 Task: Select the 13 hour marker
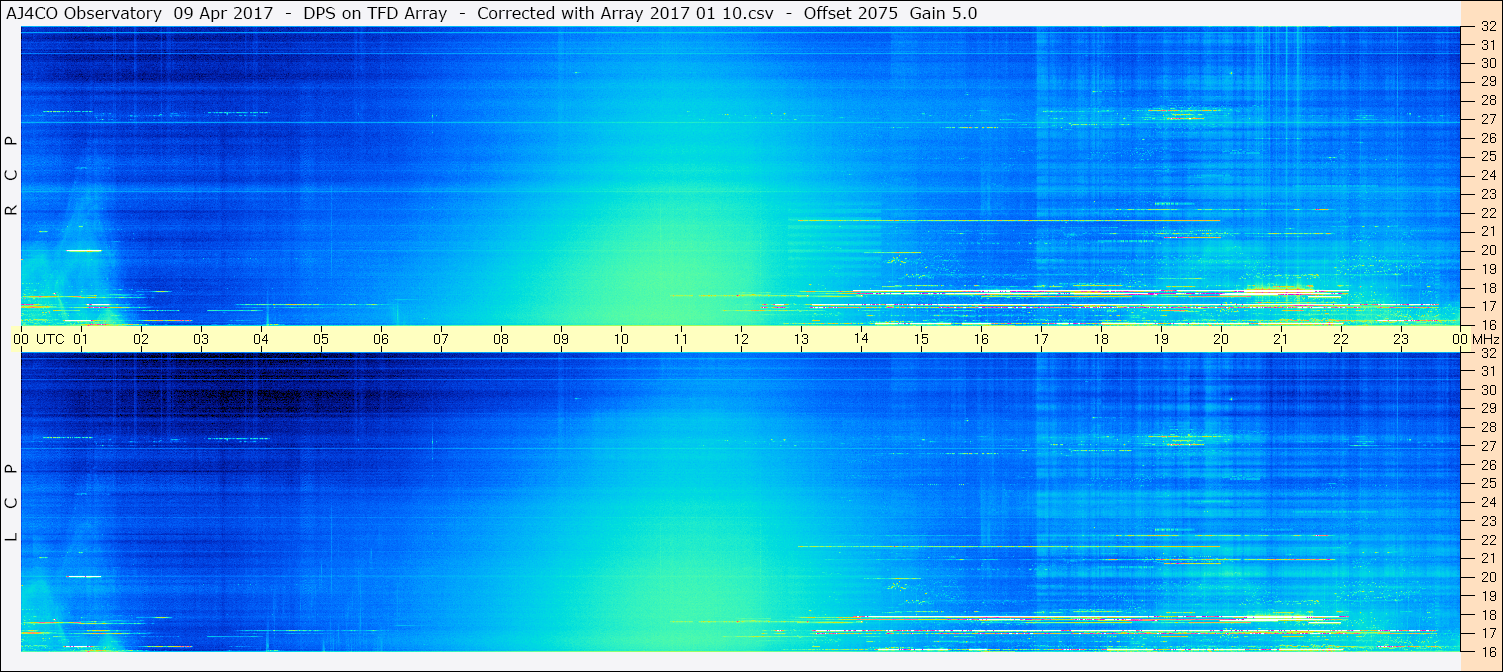tap(801, 339)
